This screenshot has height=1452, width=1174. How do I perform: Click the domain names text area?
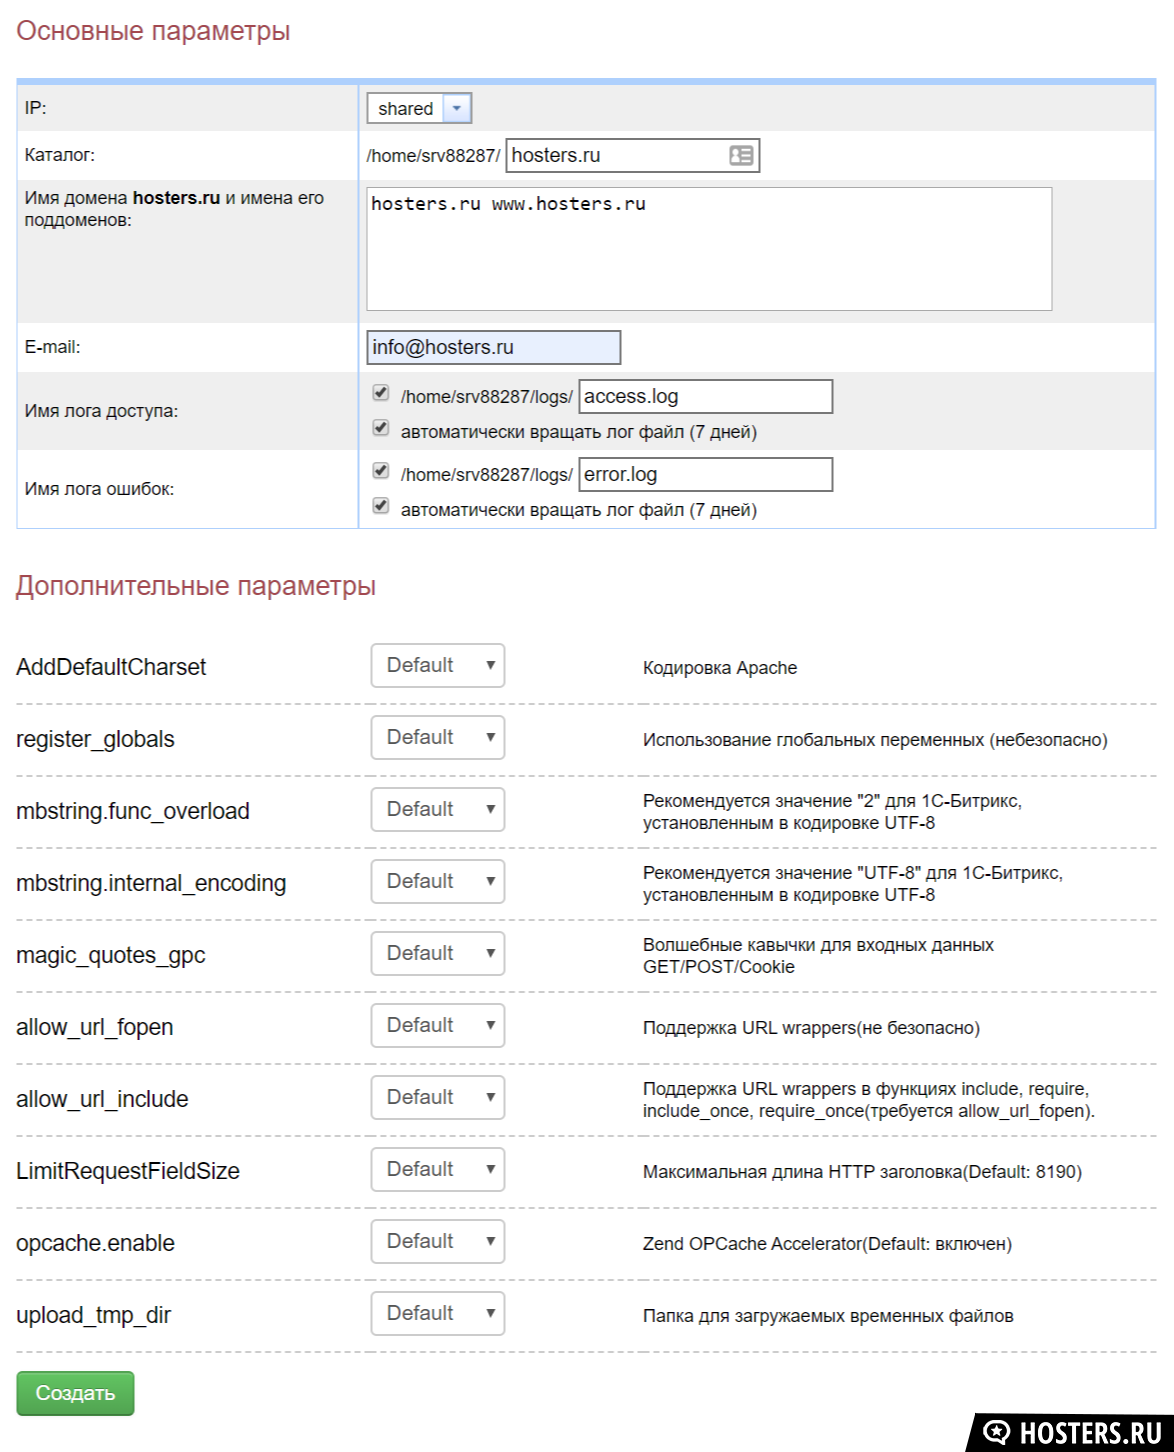click(708, 249)
